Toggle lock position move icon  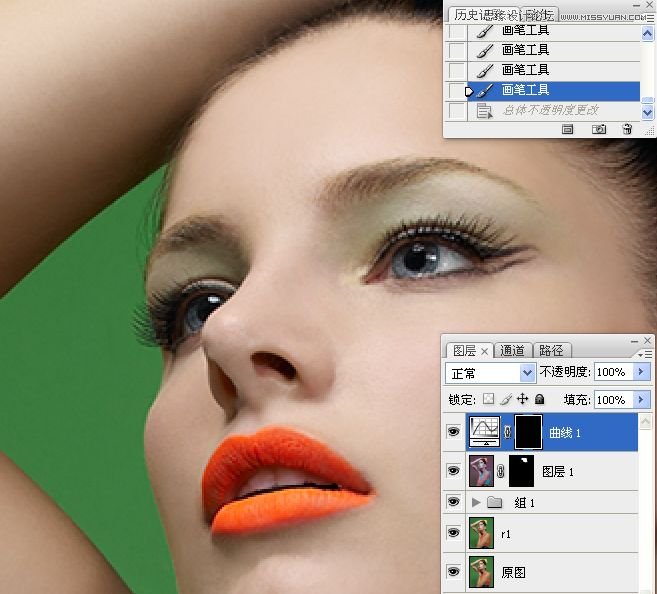click(522, 399)
